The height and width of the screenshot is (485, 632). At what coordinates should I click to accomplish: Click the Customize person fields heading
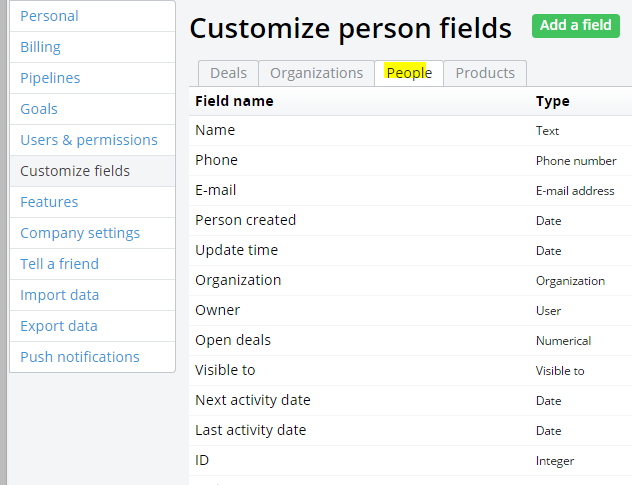[351, 29]
